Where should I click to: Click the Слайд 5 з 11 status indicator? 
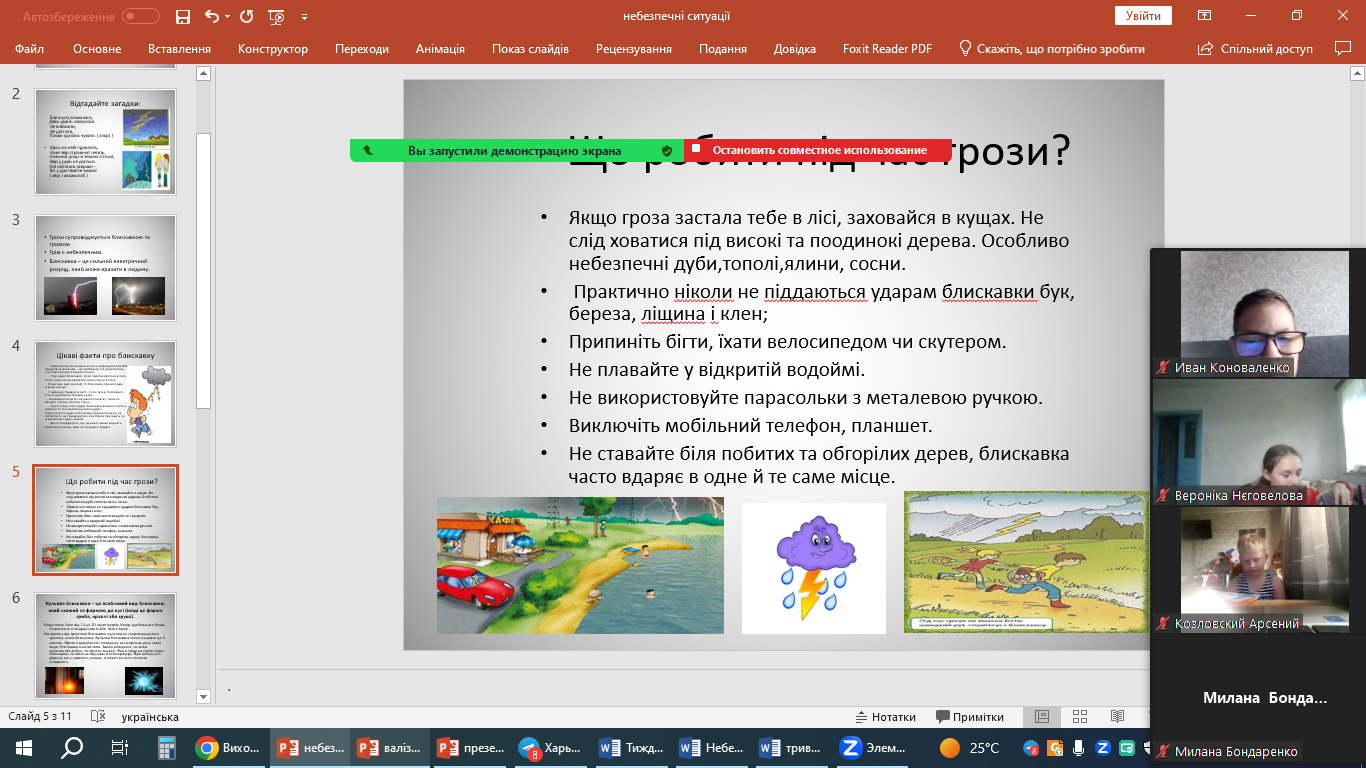[40, 716]
